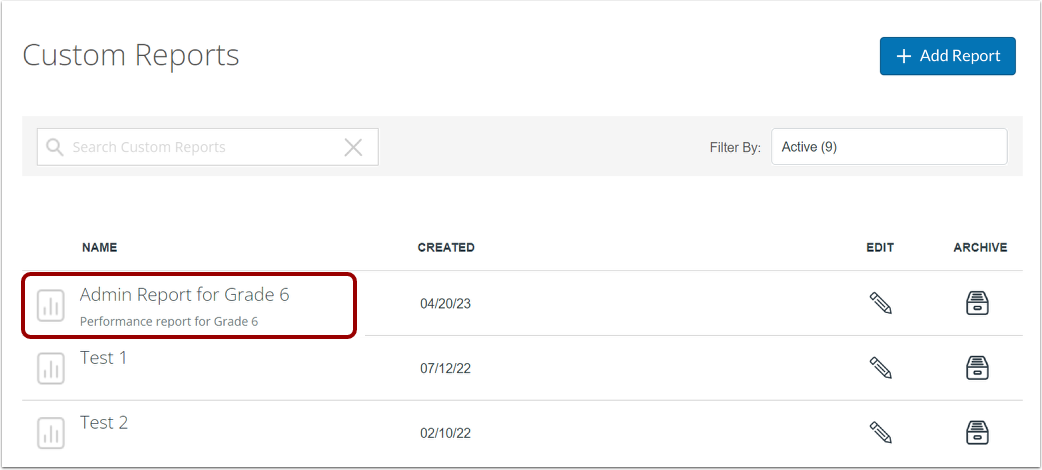The width and height of the screenshot is (1042, 470).
Task: Archive the Admin Report for Grade 6
Action: pos(977,303)
